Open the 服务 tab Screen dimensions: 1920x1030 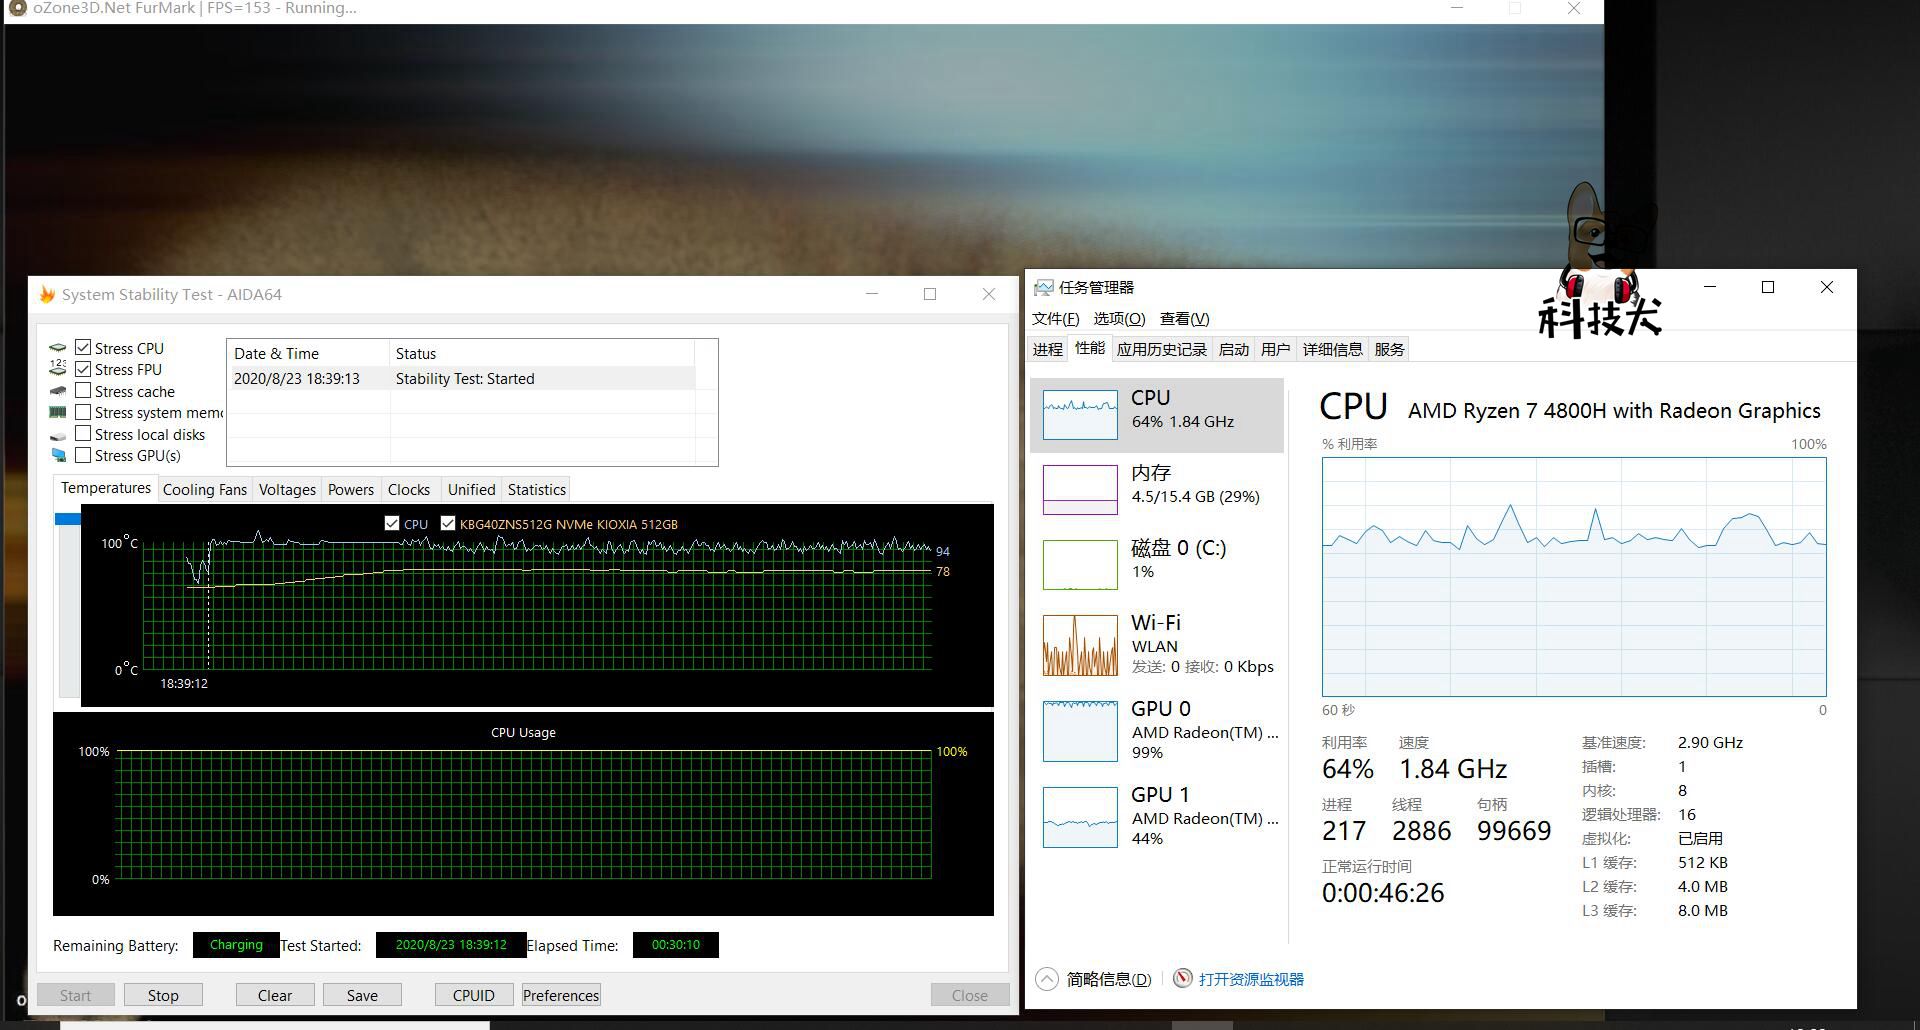tap(1389, 349)
